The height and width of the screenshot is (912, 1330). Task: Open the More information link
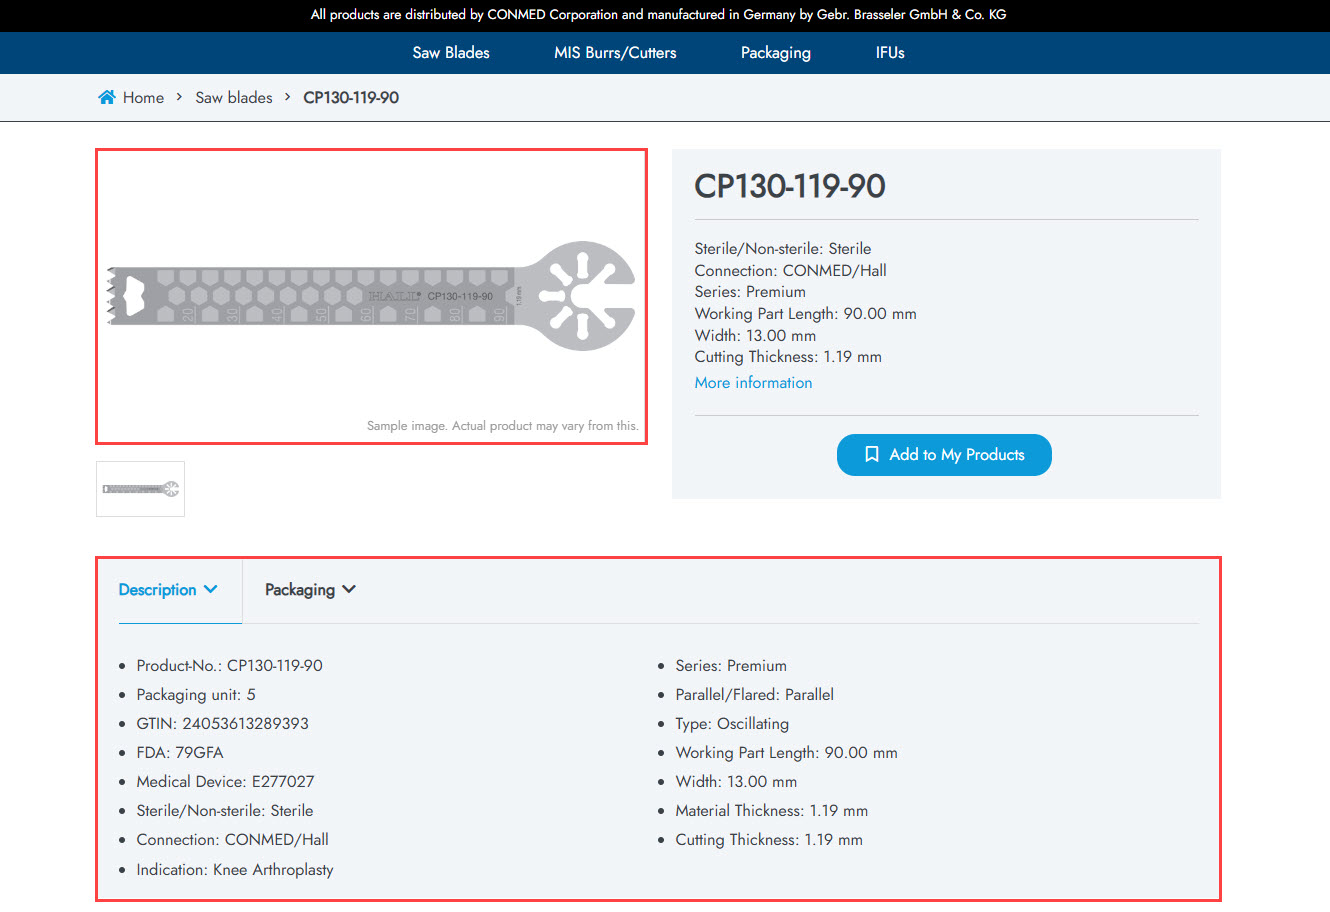click(753, 383)
